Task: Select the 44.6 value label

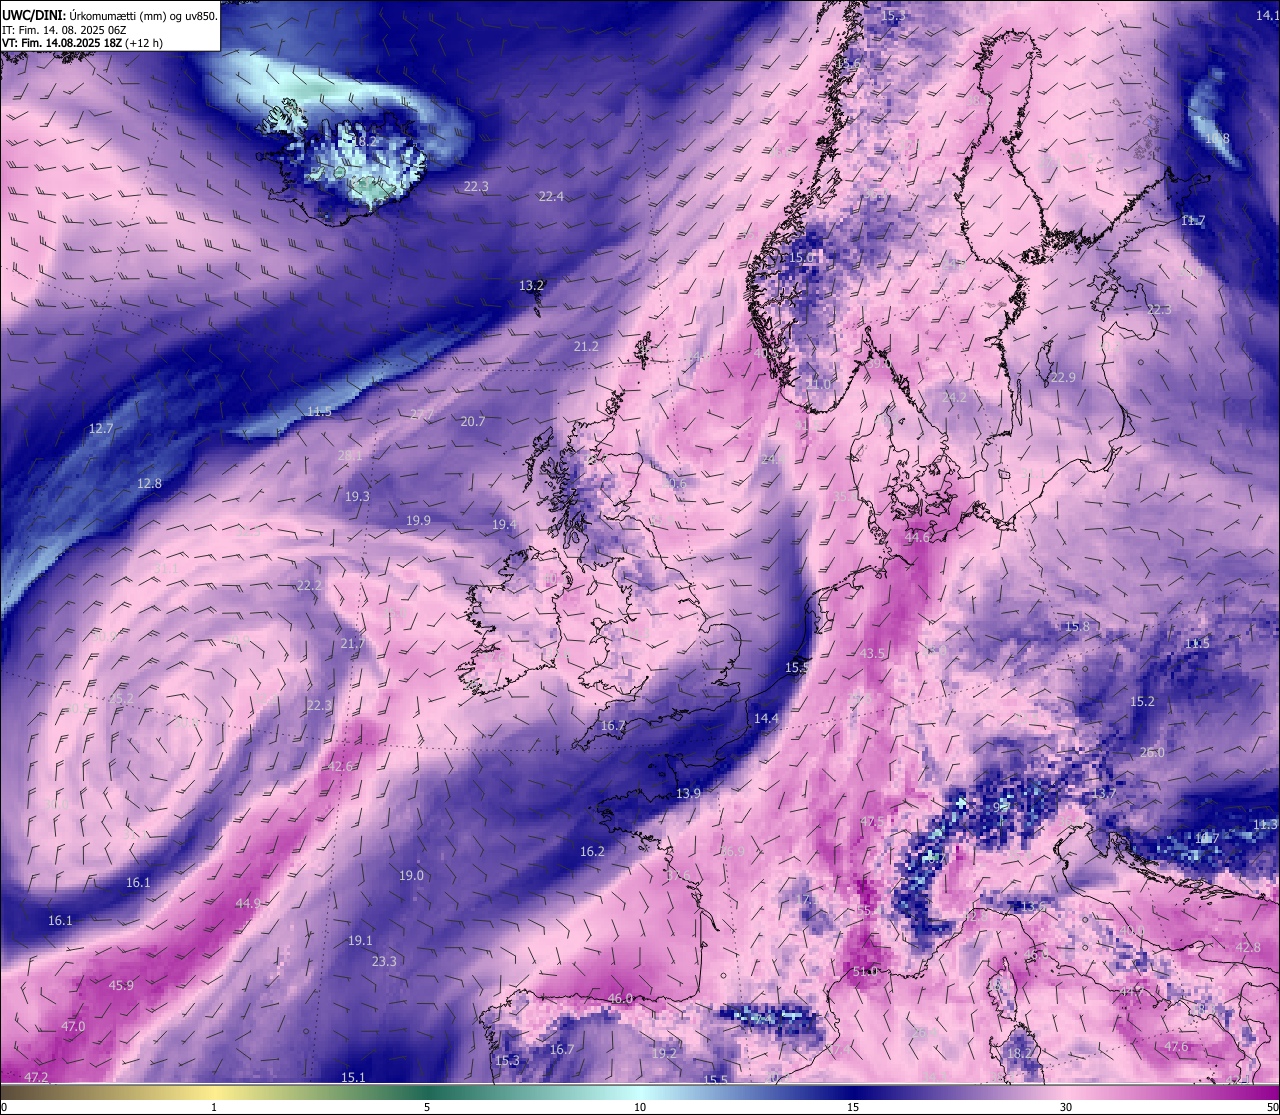Action: (917, 537)
